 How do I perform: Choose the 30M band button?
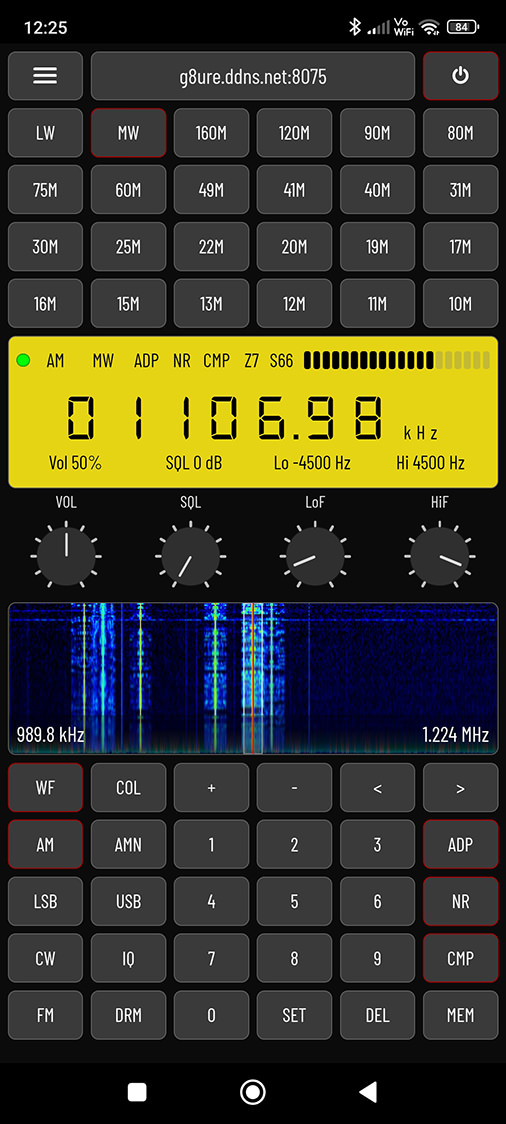[45, 247]
